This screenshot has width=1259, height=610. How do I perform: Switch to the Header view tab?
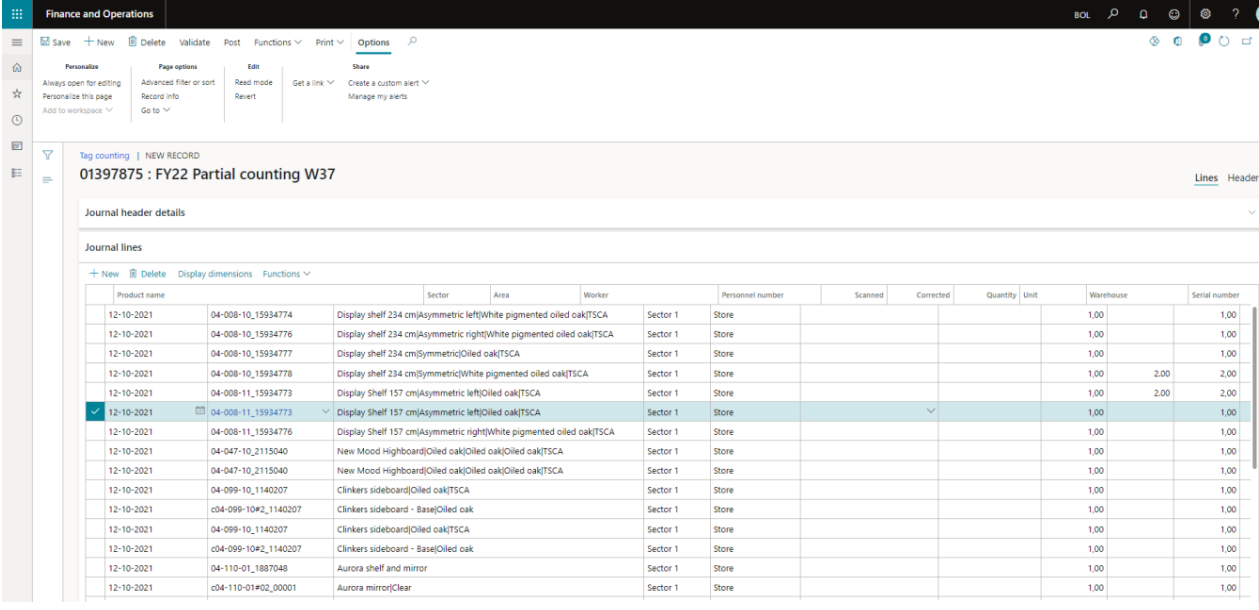pyautogui.click(x=1242, y=177)
